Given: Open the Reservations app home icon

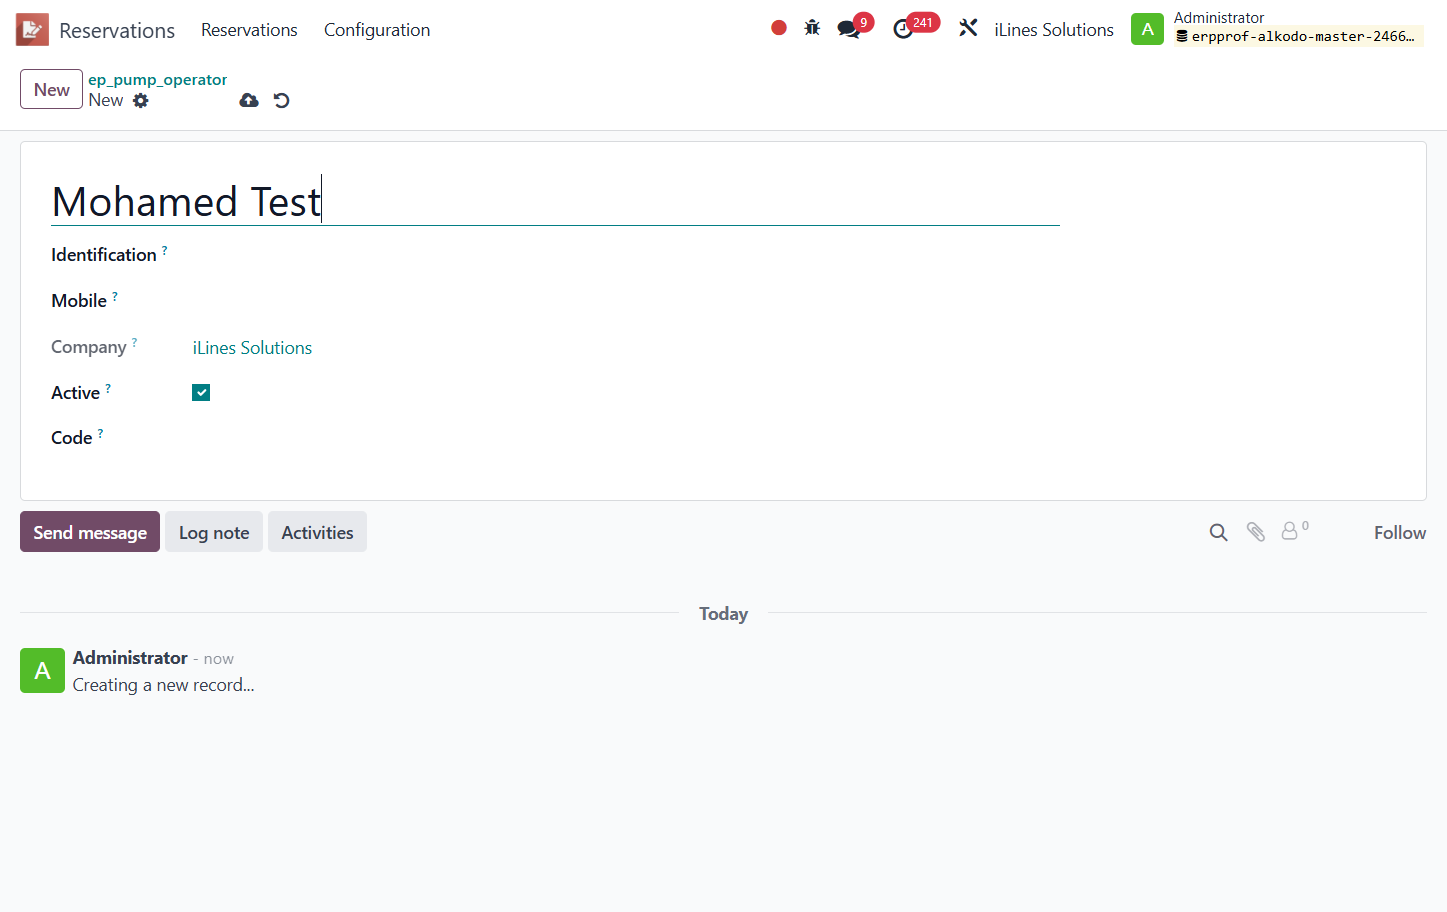Looking at the screenshot, I should coord(32,30).
